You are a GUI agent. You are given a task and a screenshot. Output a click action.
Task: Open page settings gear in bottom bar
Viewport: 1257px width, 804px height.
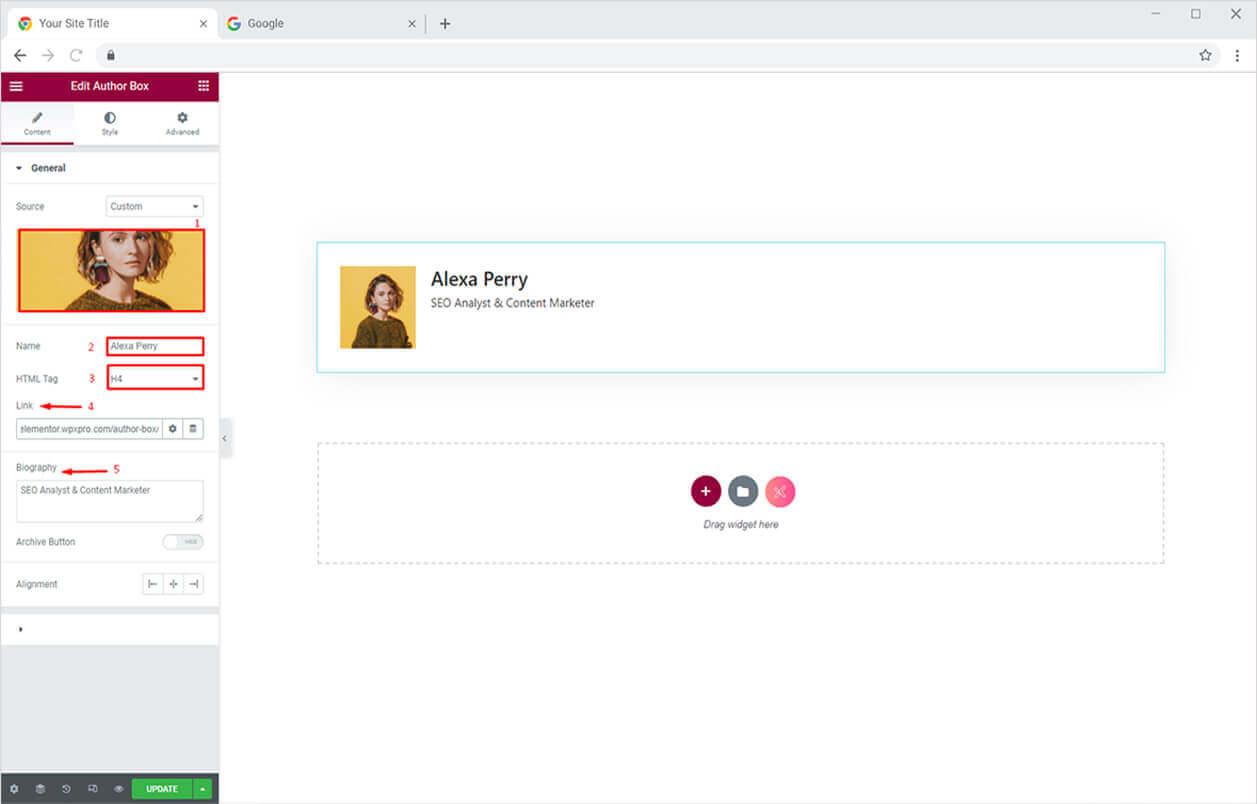pyautogui.click(x=14, y=789)
